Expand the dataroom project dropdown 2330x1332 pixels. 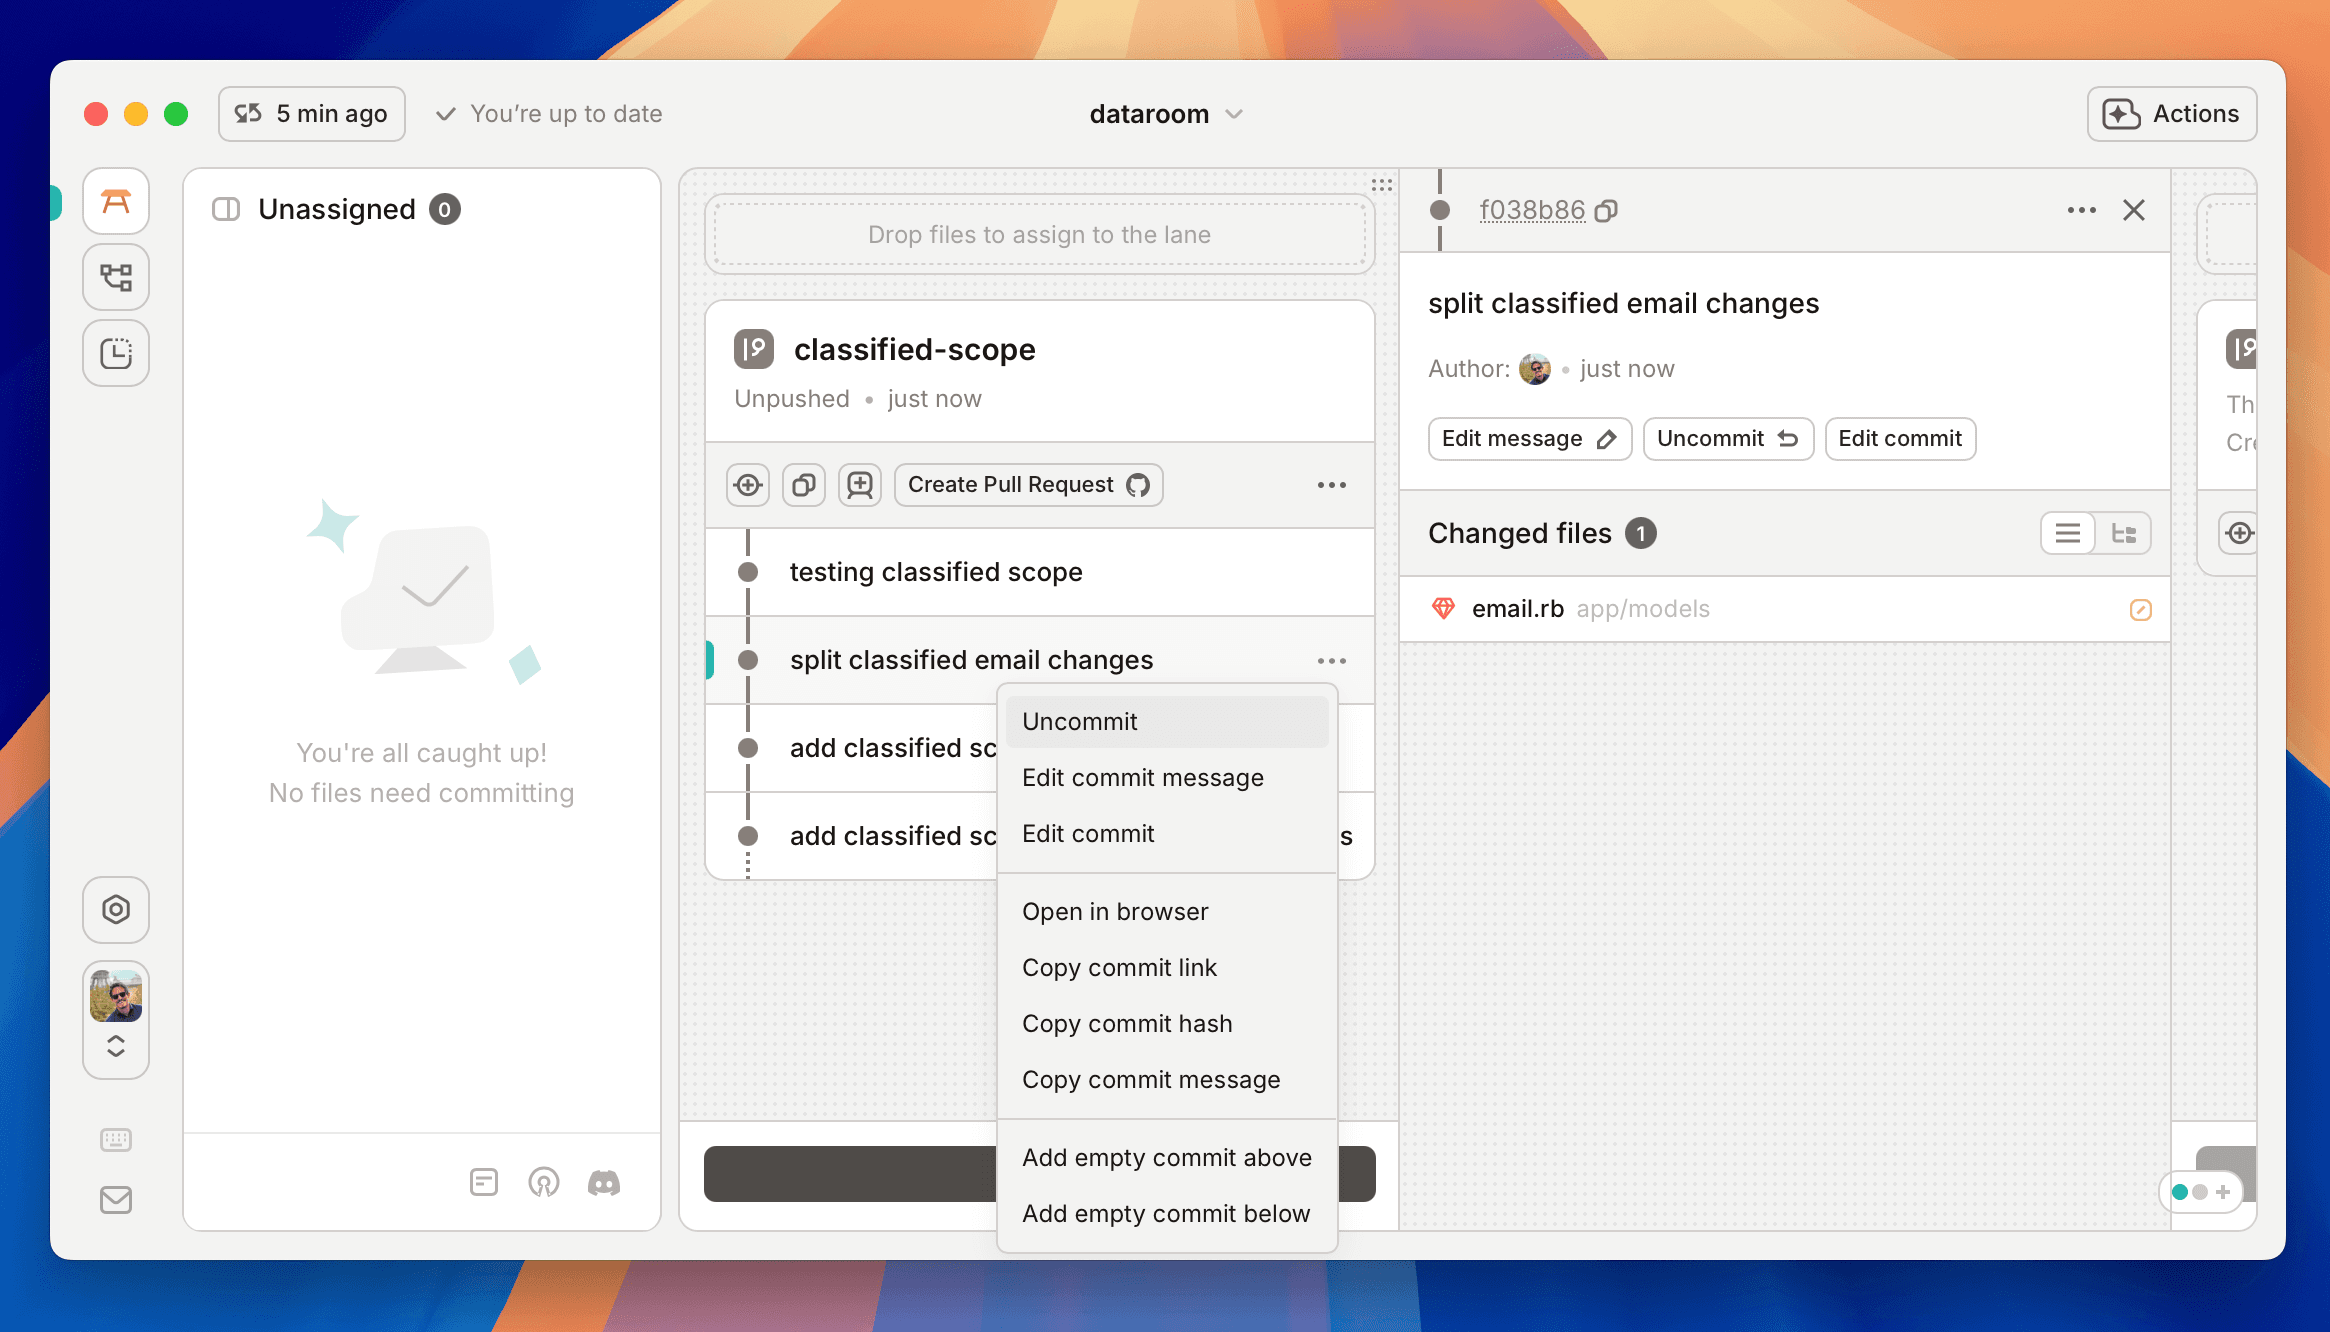1166,114
